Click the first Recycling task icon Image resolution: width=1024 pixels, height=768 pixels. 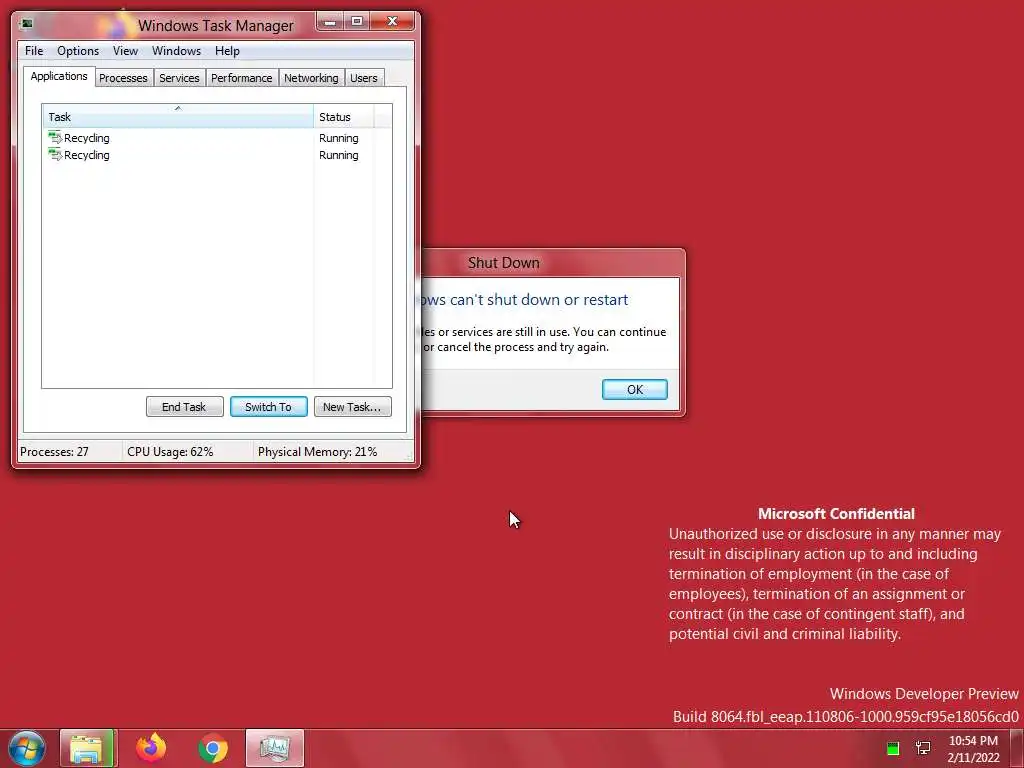[x=55, y=137]
